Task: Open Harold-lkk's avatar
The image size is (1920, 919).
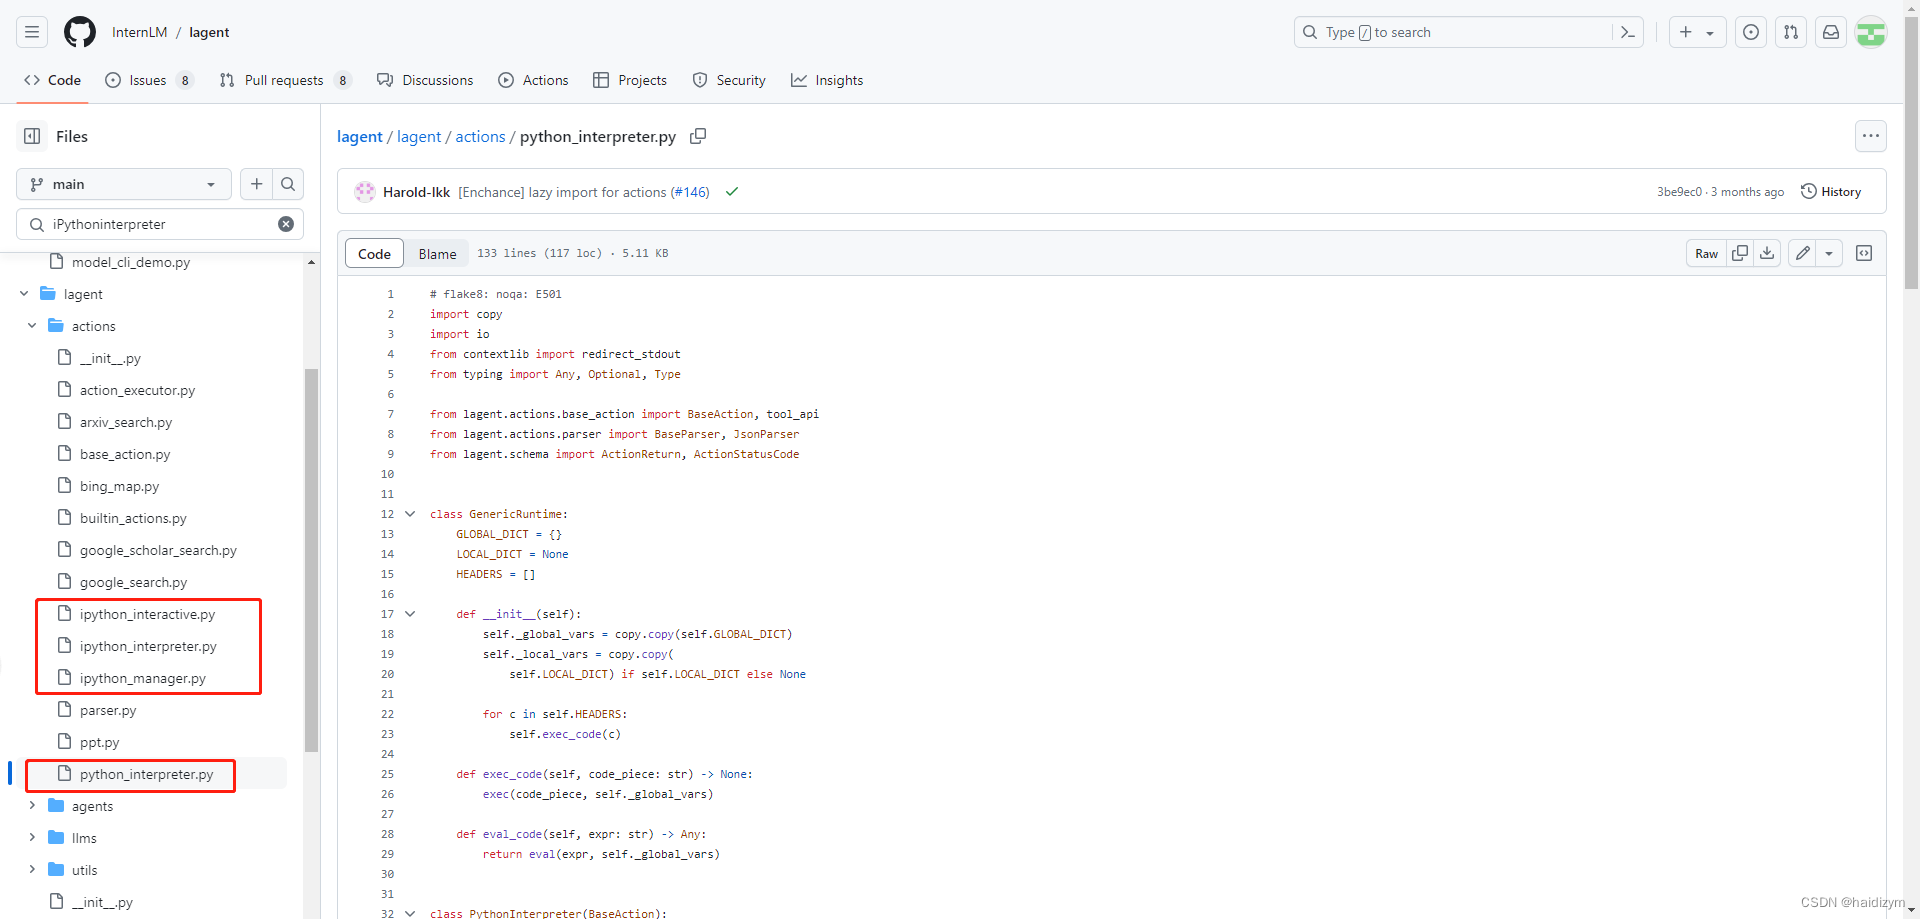Action: pyautogui.click(x=365, y=192)
